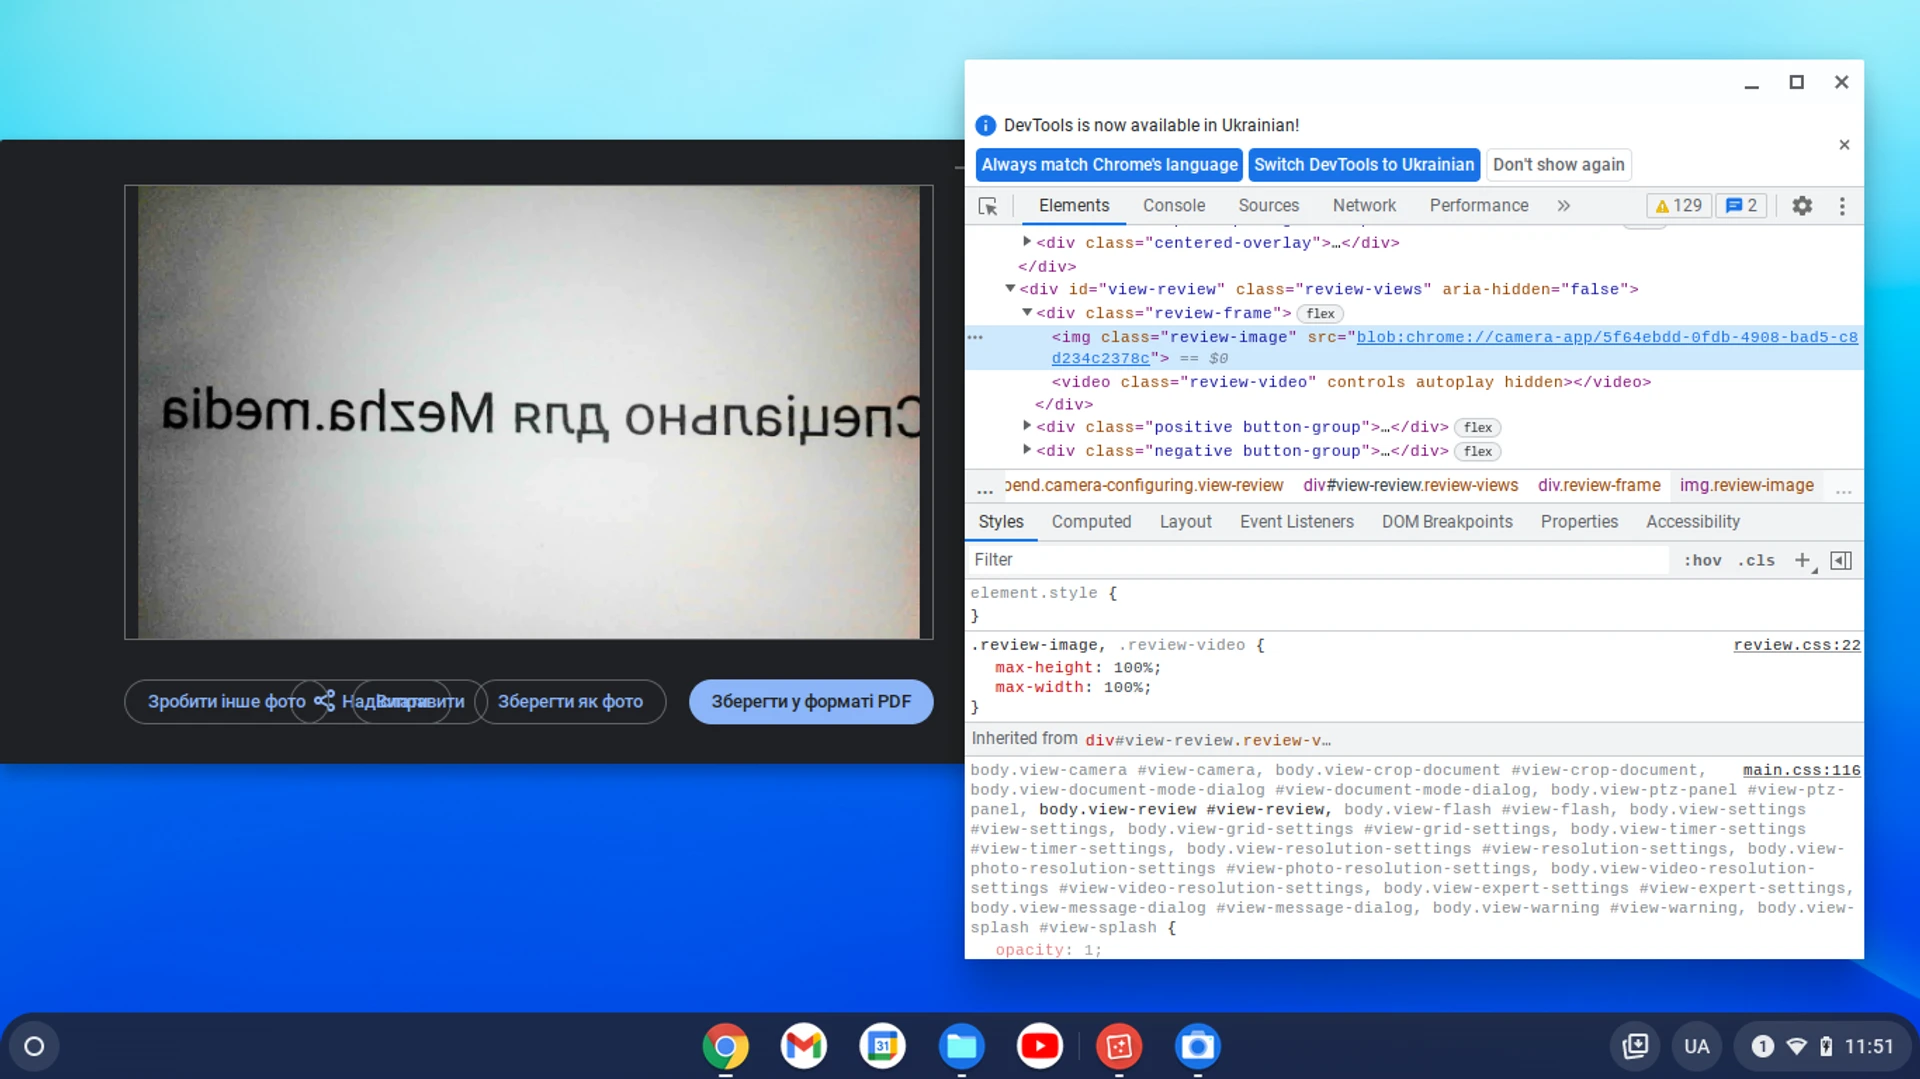1920x1079 pixels.
Task: Expand the positive button-group div
Action: tap(1027, 425)
